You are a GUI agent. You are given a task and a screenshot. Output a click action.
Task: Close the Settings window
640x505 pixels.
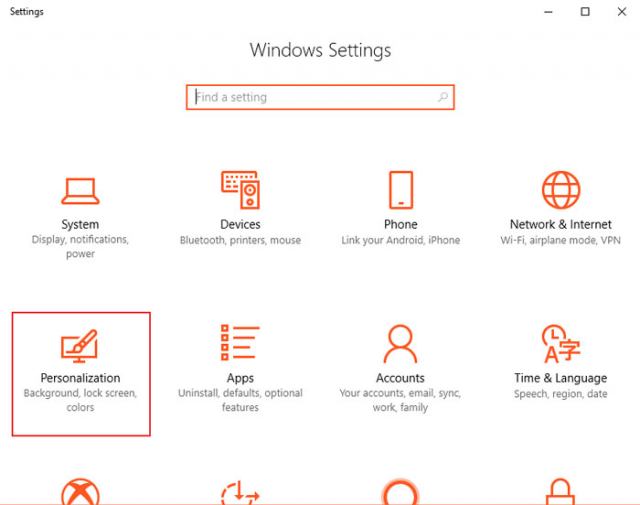tap(622, 12)
